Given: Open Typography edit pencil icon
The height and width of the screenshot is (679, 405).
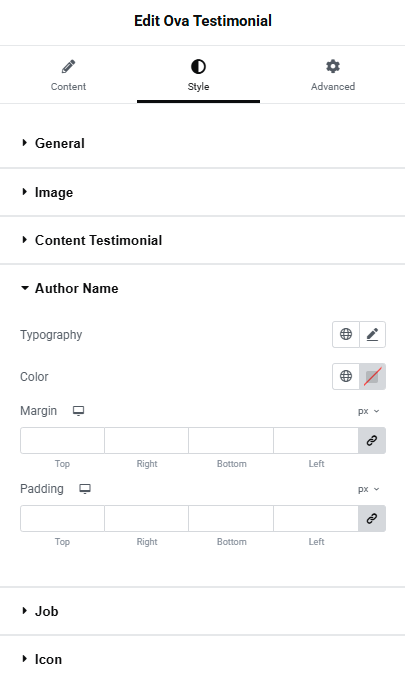Looking at the screenshot, I should (x=373, y=334).
